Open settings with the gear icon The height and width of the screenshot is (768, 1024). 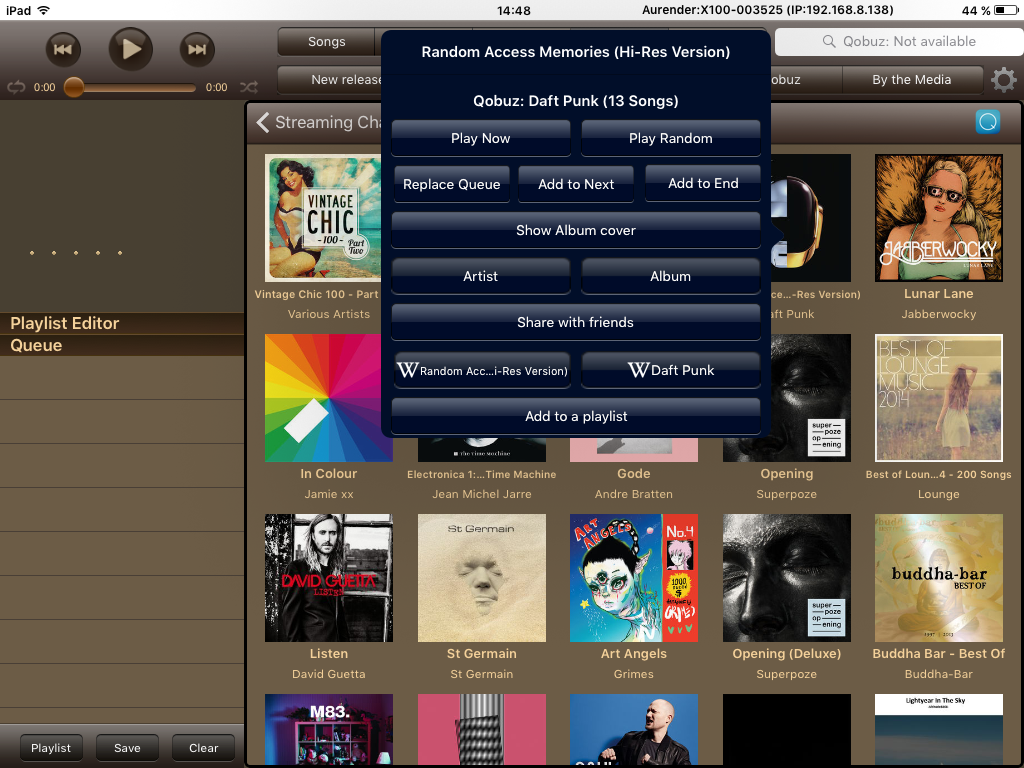(x=1004, y=80)
